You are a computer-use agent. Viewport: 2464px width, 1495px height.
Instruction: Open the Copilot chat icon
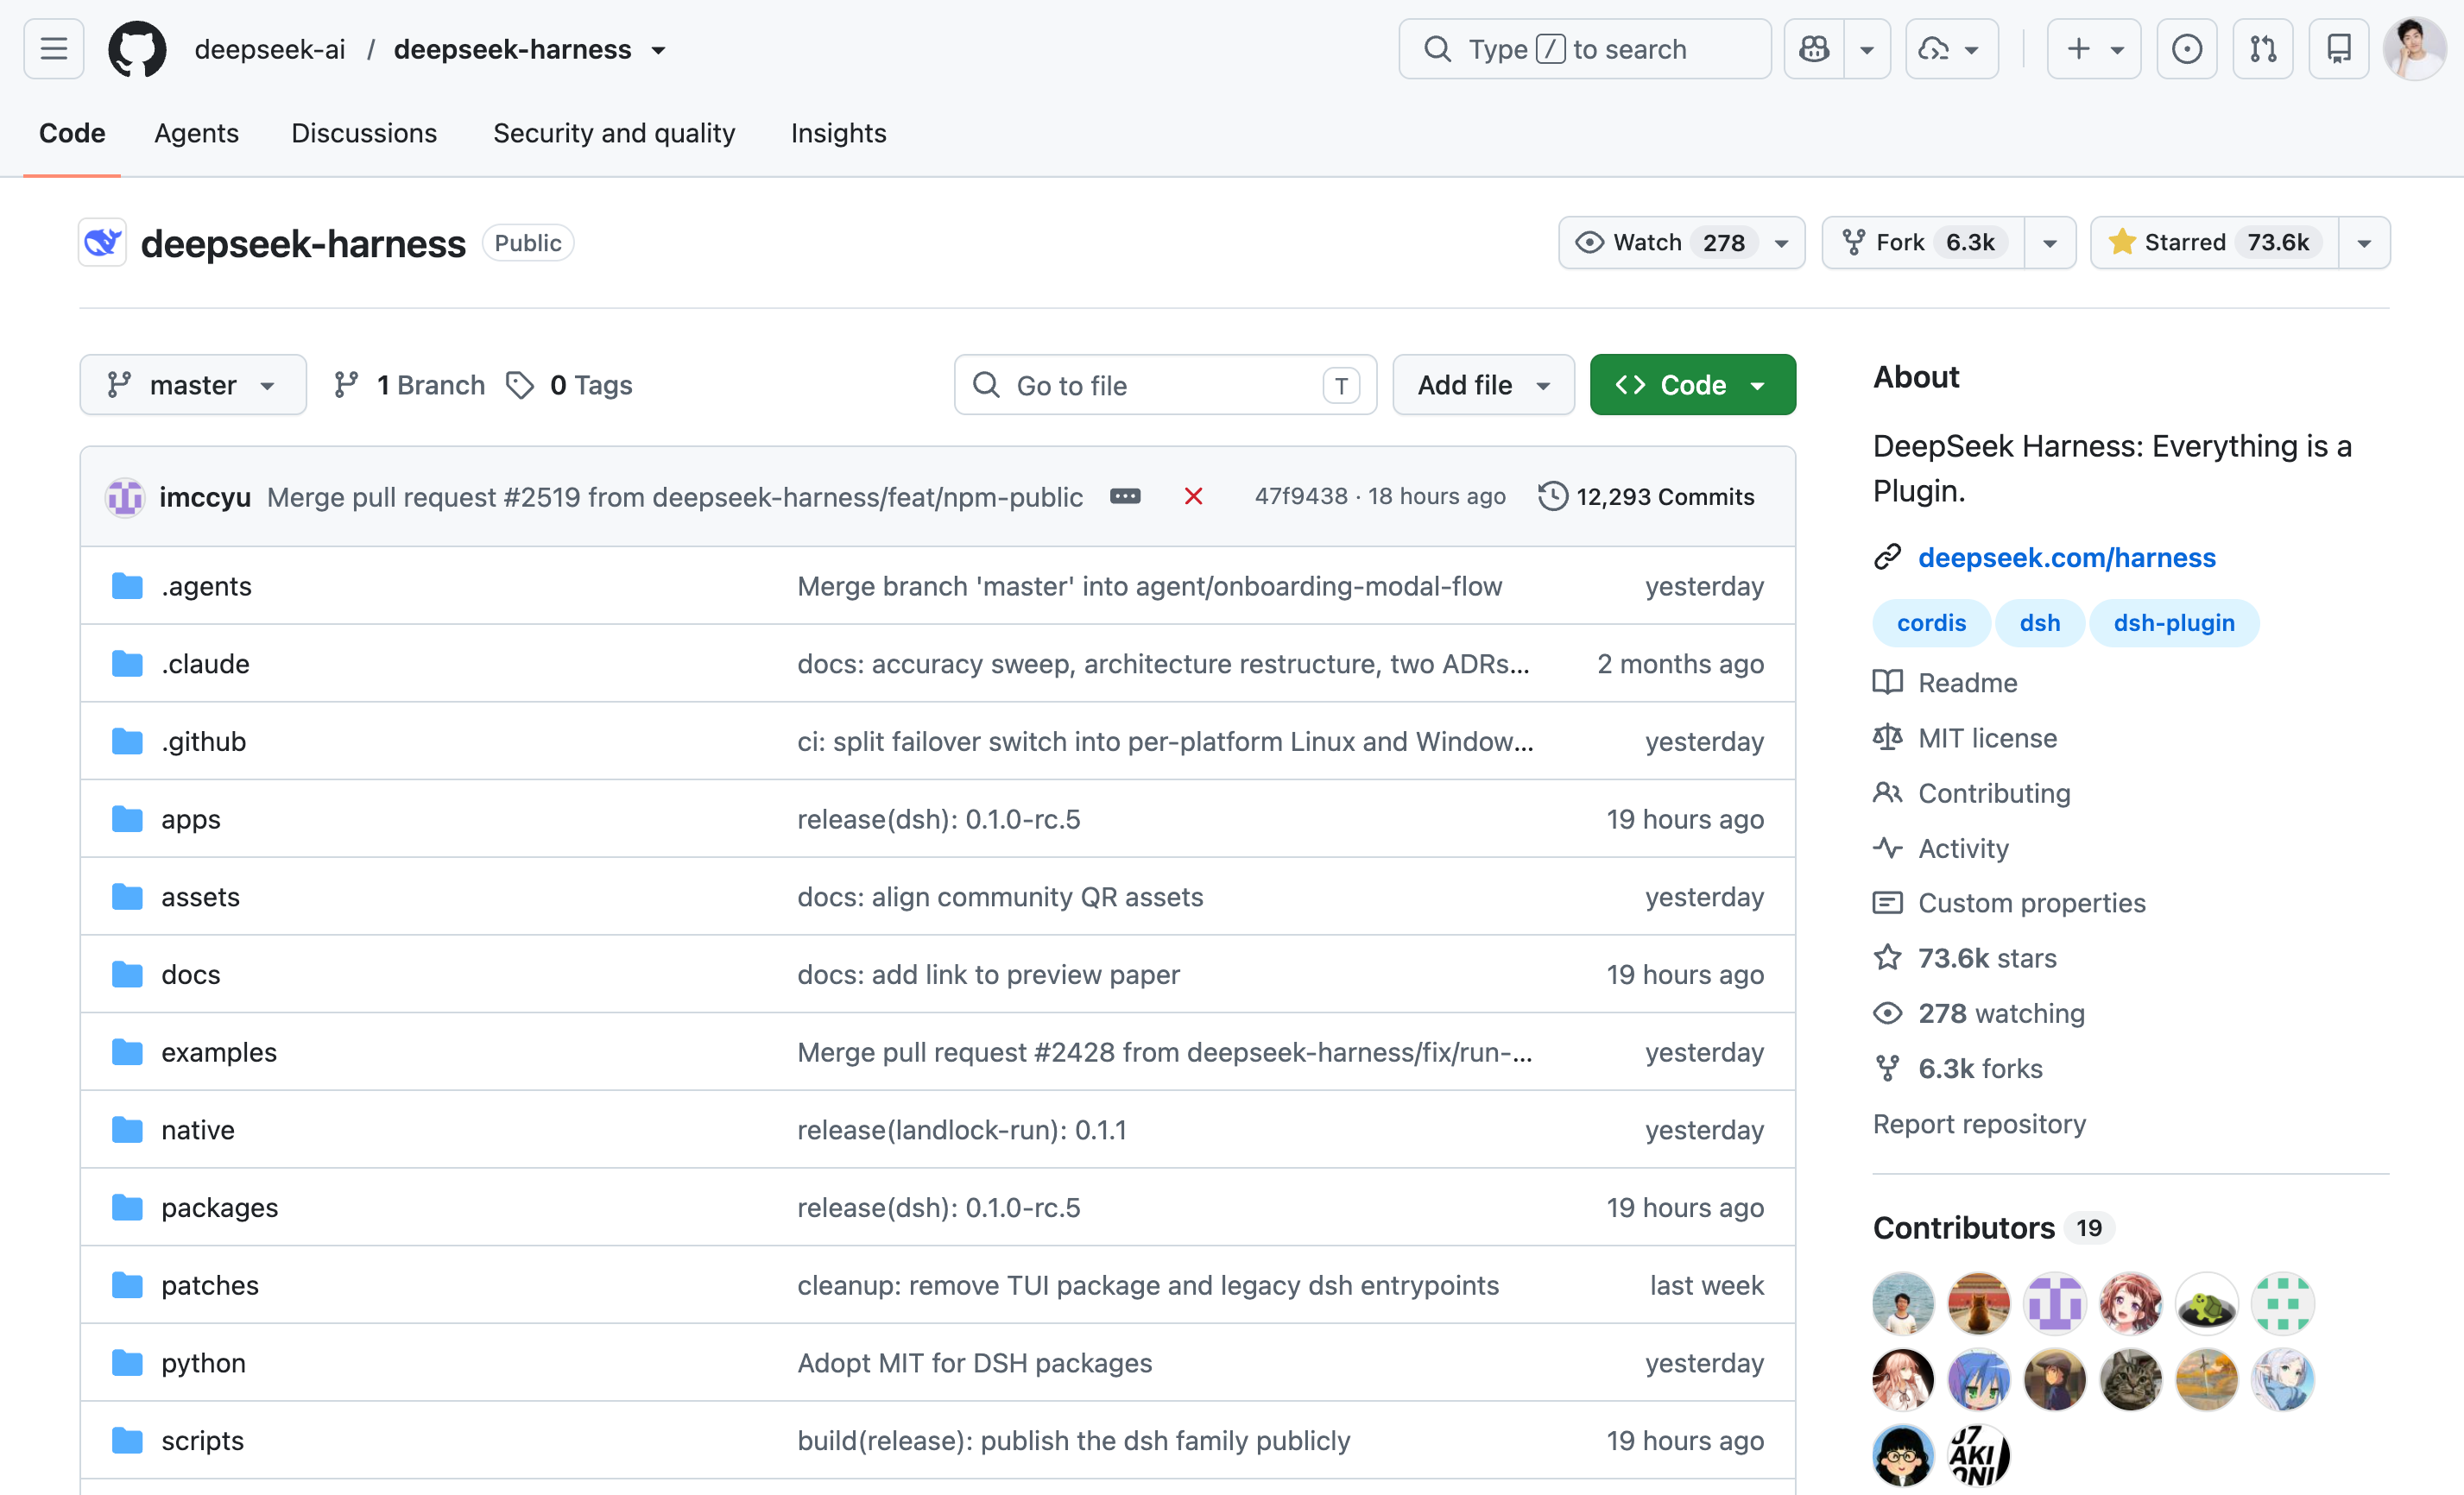pos(1814,49)
